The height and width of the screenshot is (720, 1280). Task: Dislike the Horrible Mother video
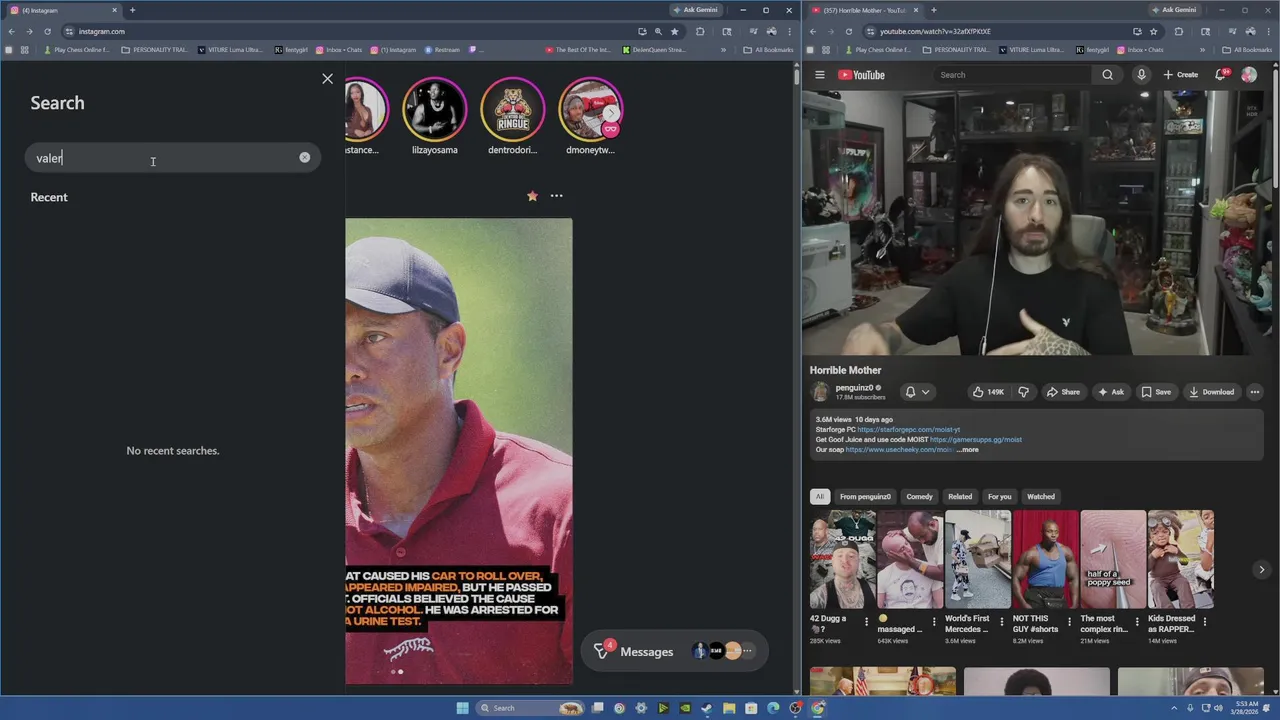click(x=1023, y=392)
